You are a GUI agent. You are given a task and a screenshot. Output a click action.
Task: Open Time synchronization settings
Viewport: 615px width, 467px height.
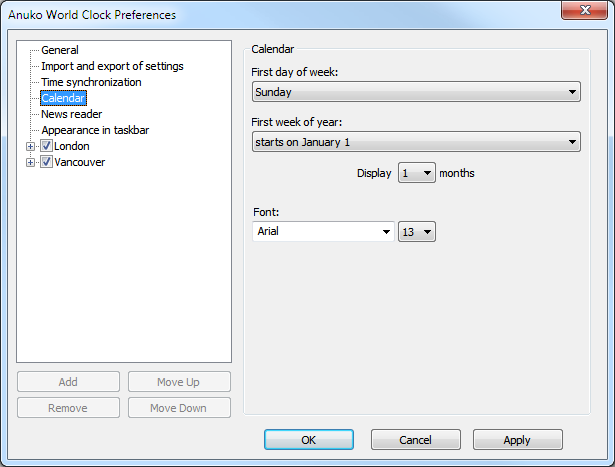(91, 82)
